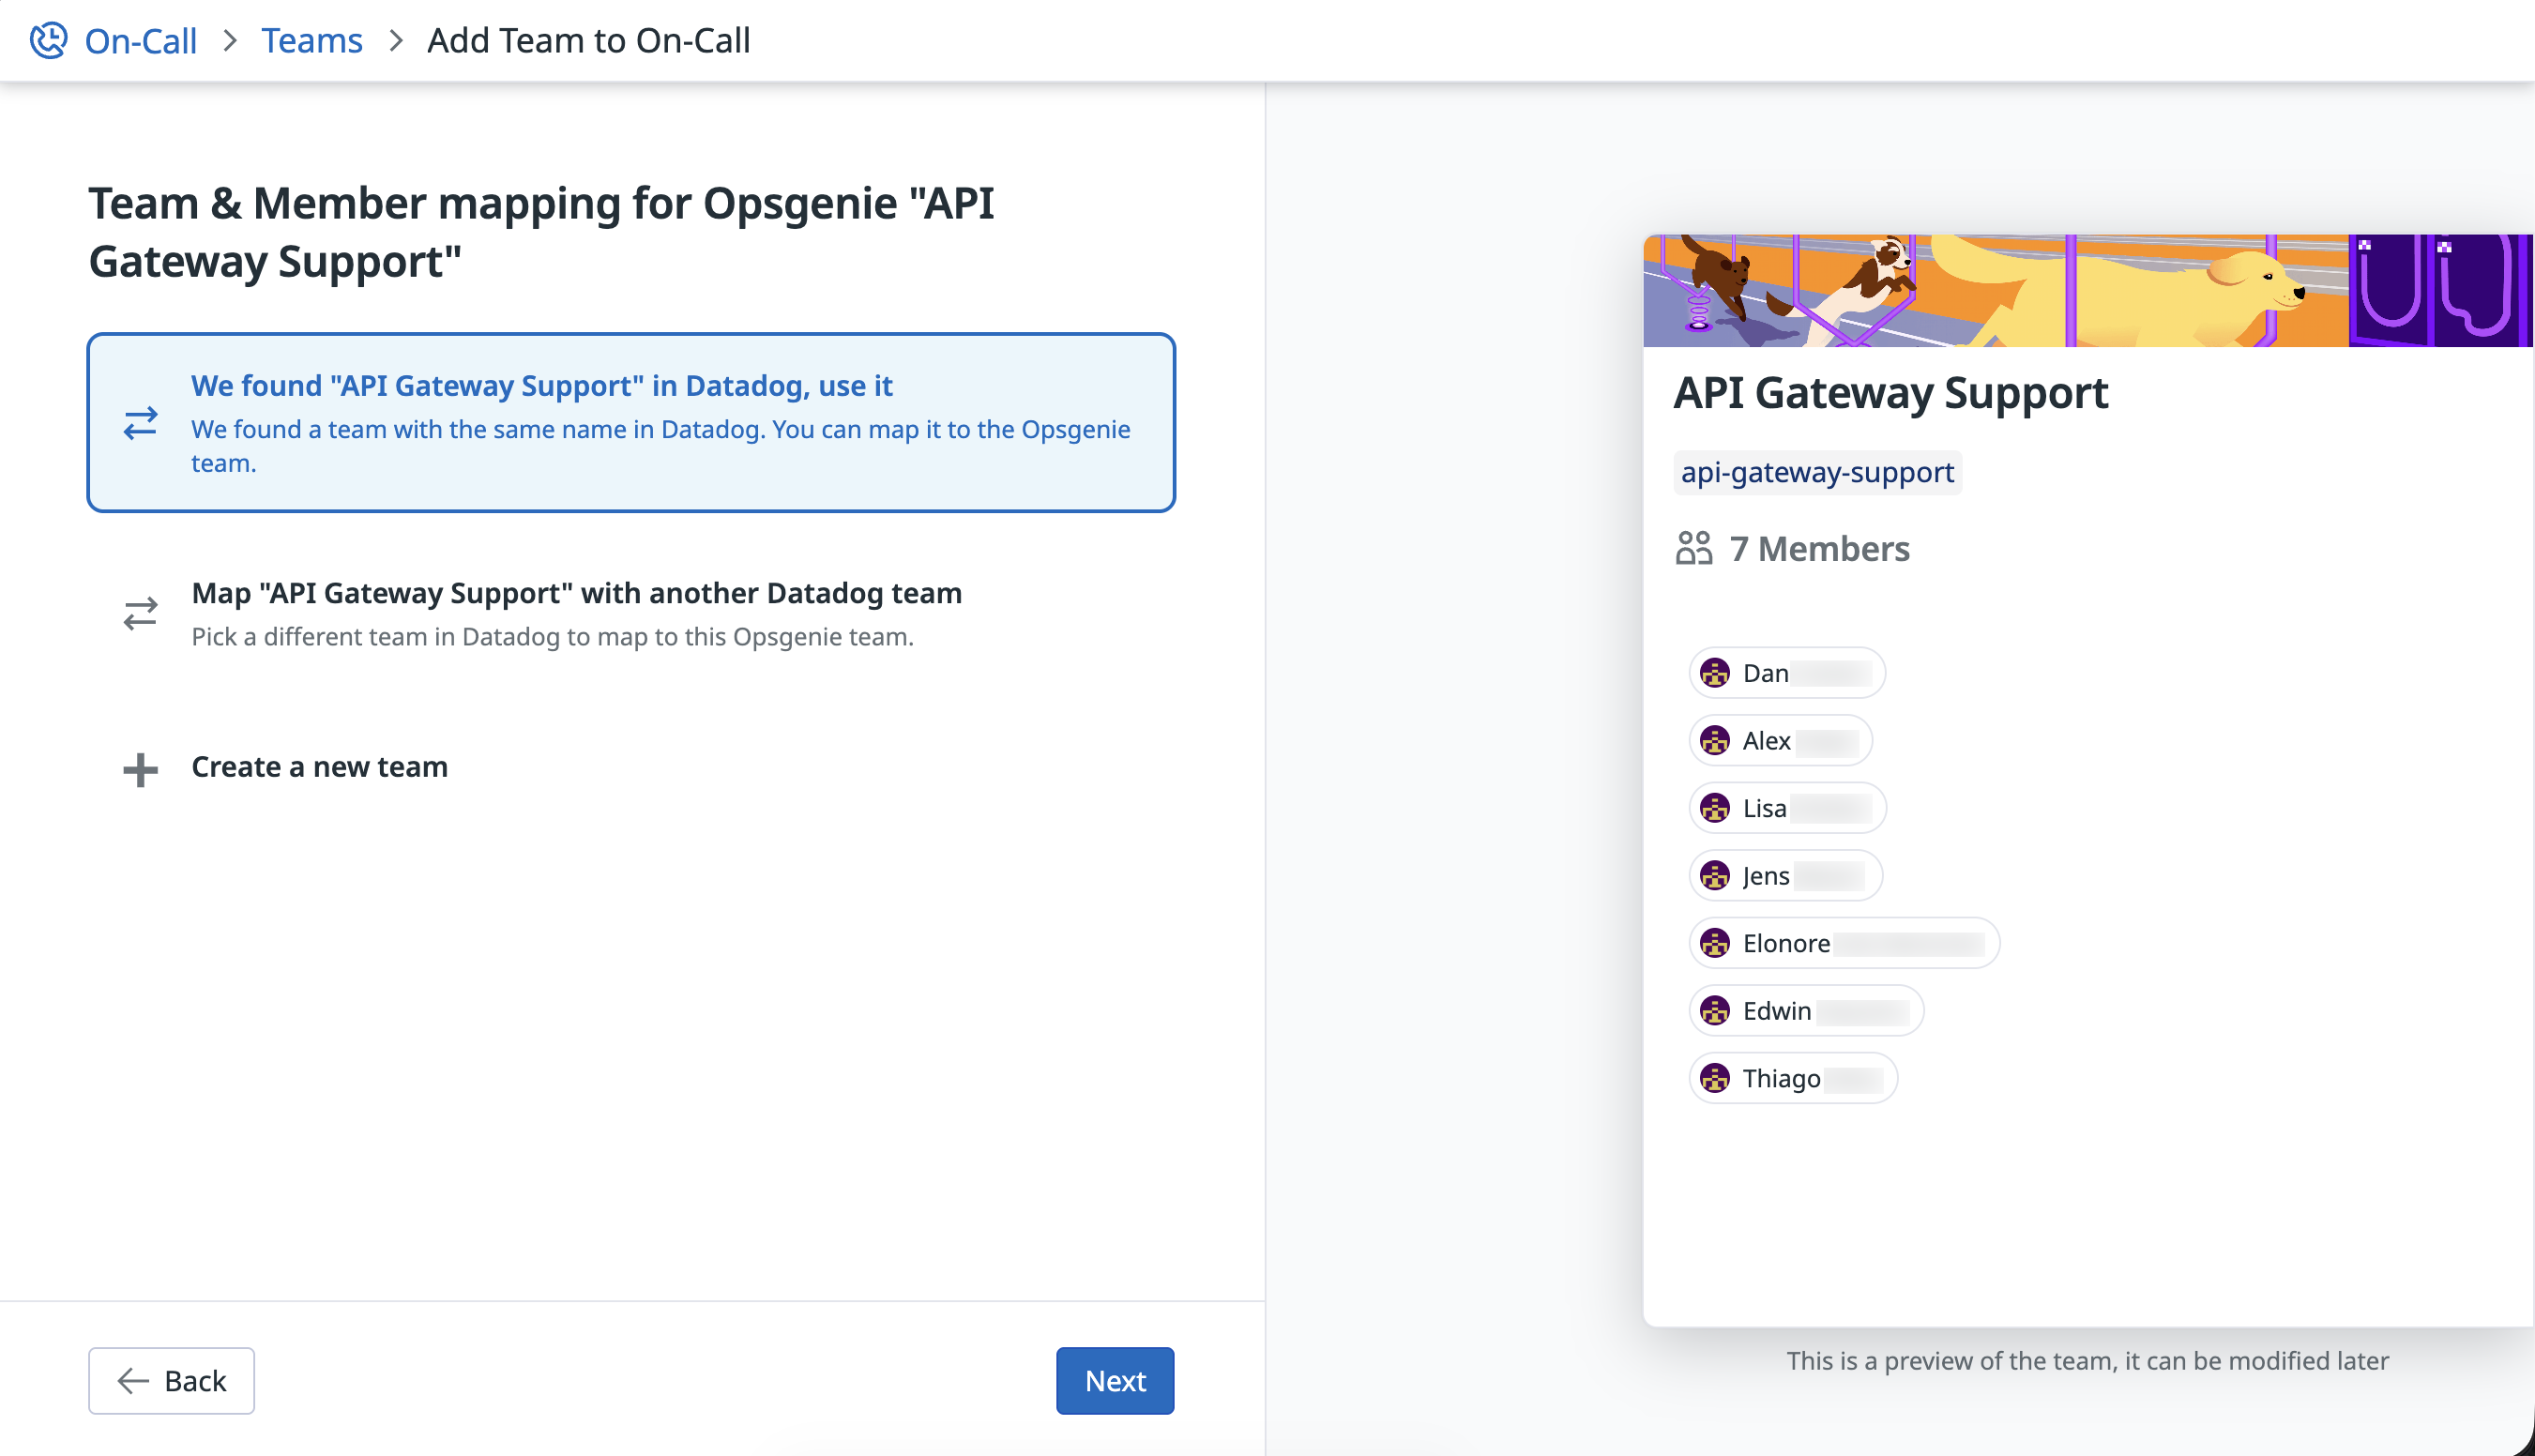Viewport: 2535px width, 1456px height.
Task: Click Thiago's avatar icon
Action: [x=1715, y=1078]
